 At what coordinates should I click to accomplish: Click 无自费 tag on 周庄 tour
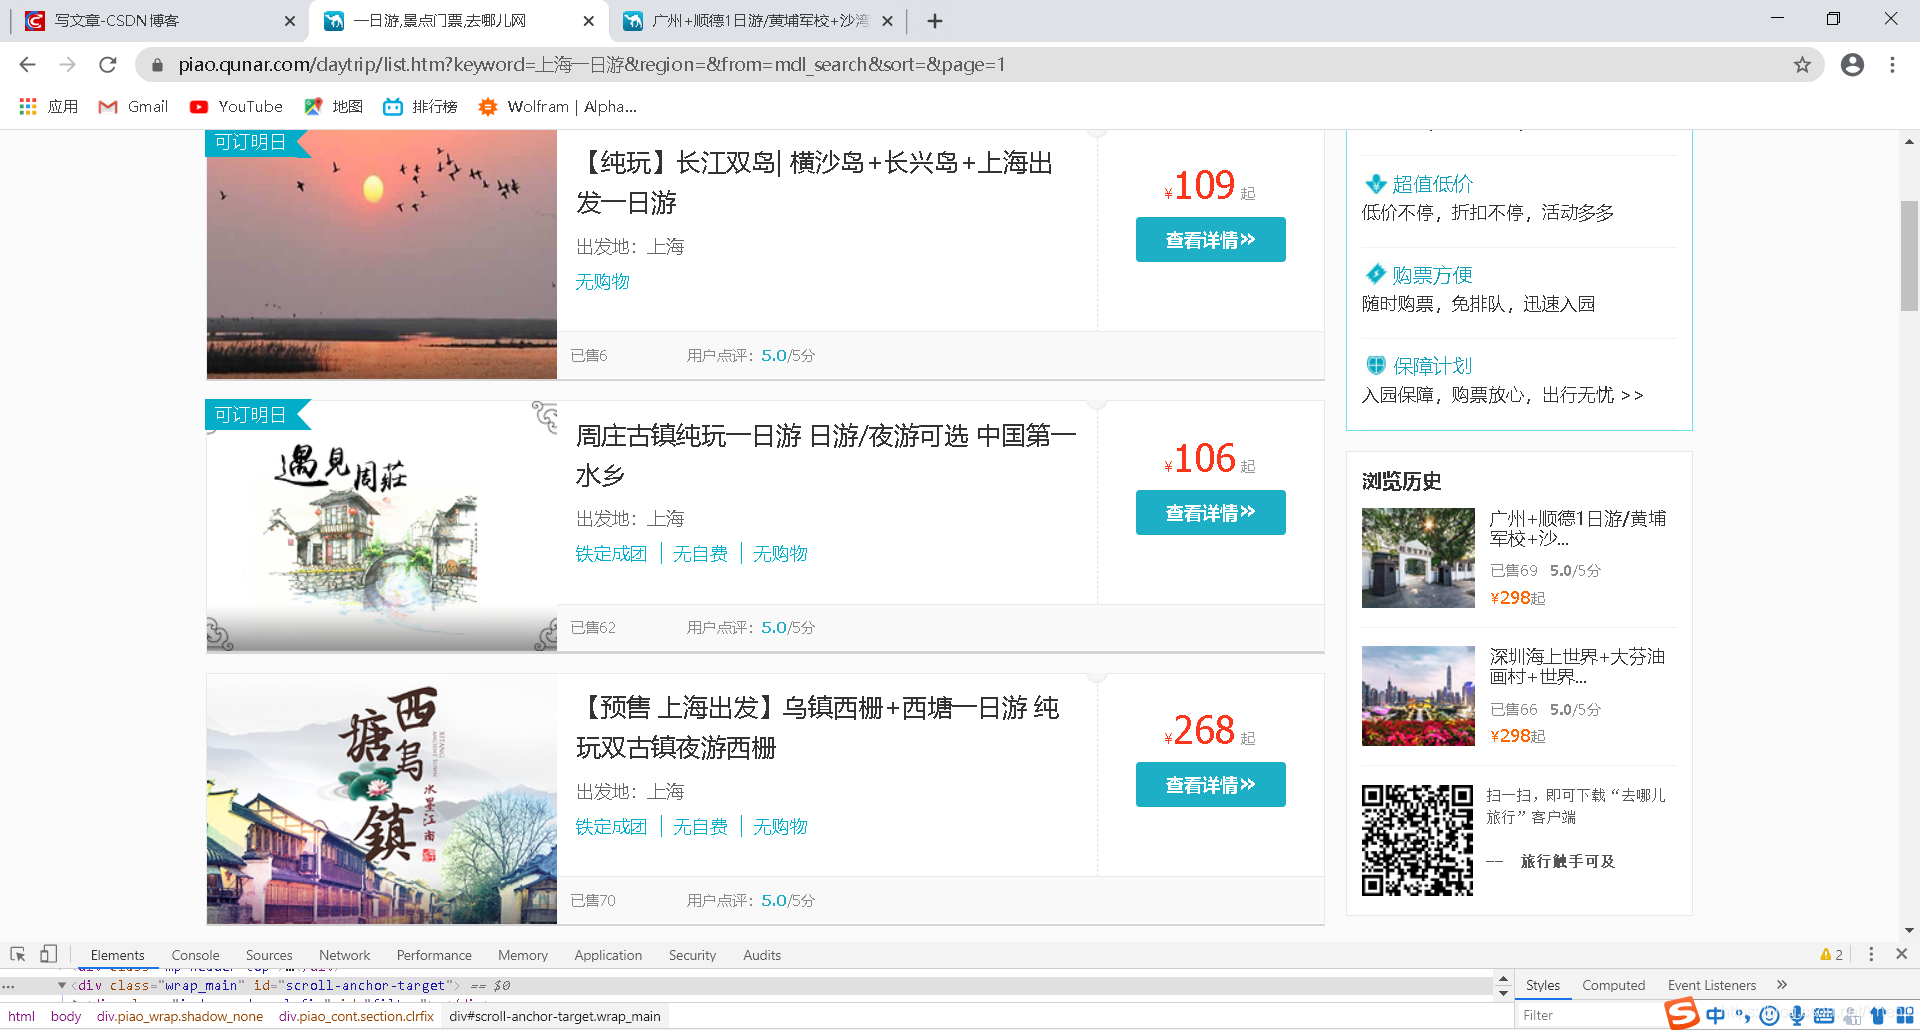700,554
